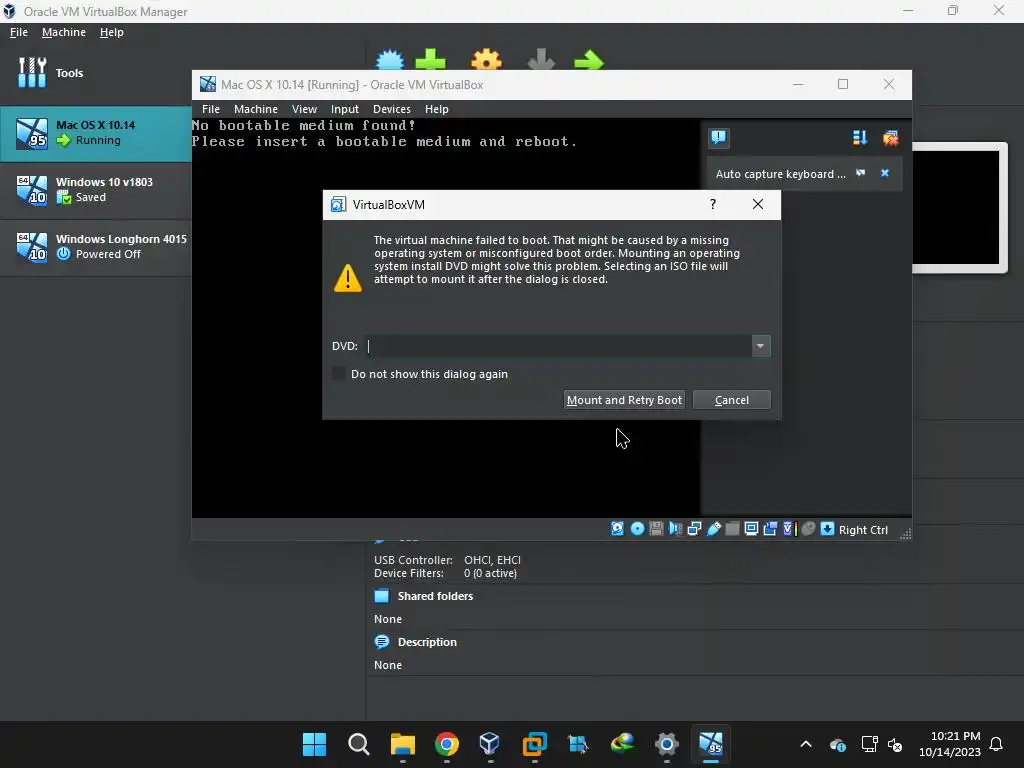Click the shared folders status bar icon
This screenshot has width=1024, height=768.
pyautogui.click(x=732, y=529)
